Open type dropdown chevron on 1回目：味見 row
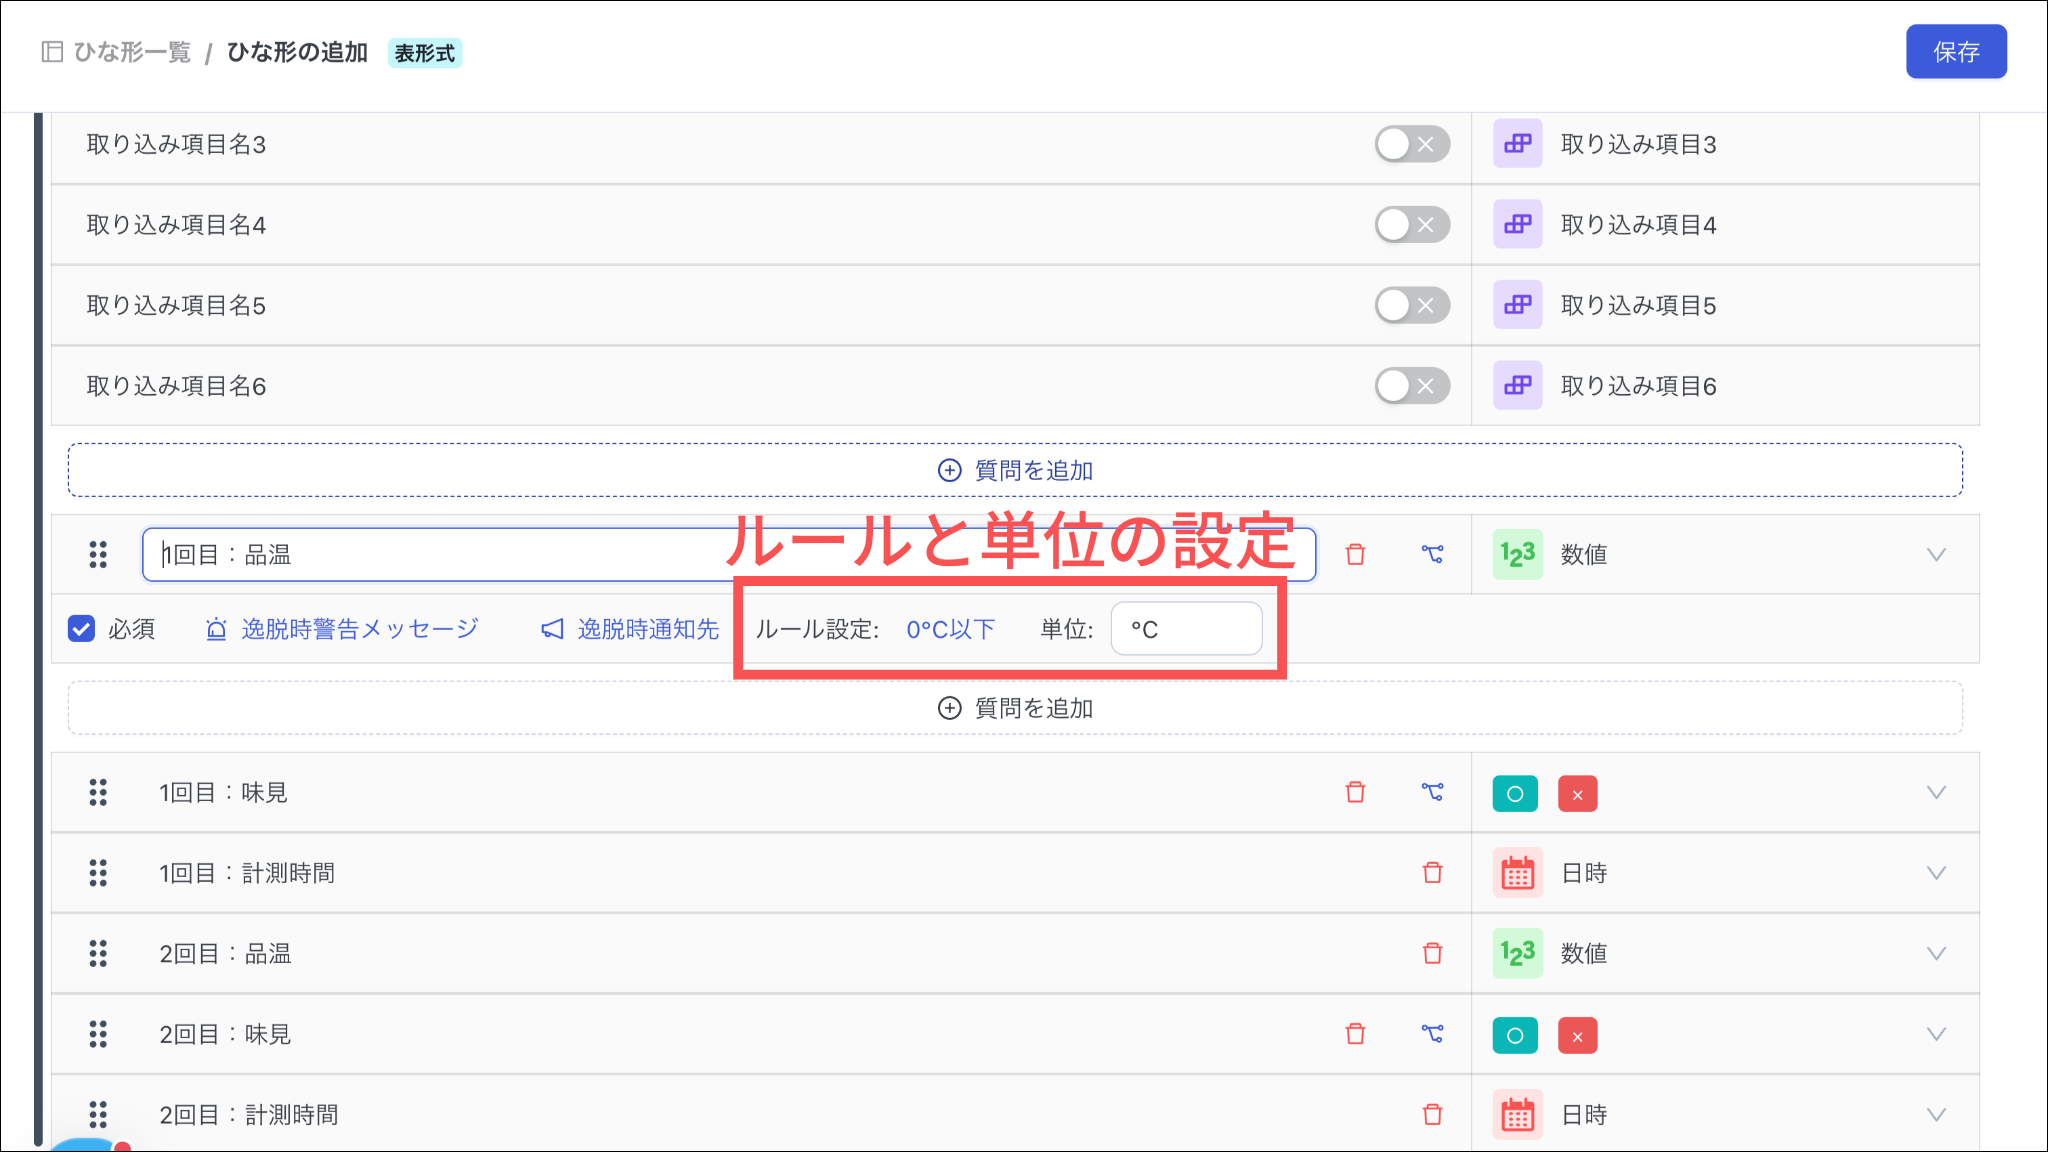Viewport: 2048px width, 1152px height. point(1936,793)
